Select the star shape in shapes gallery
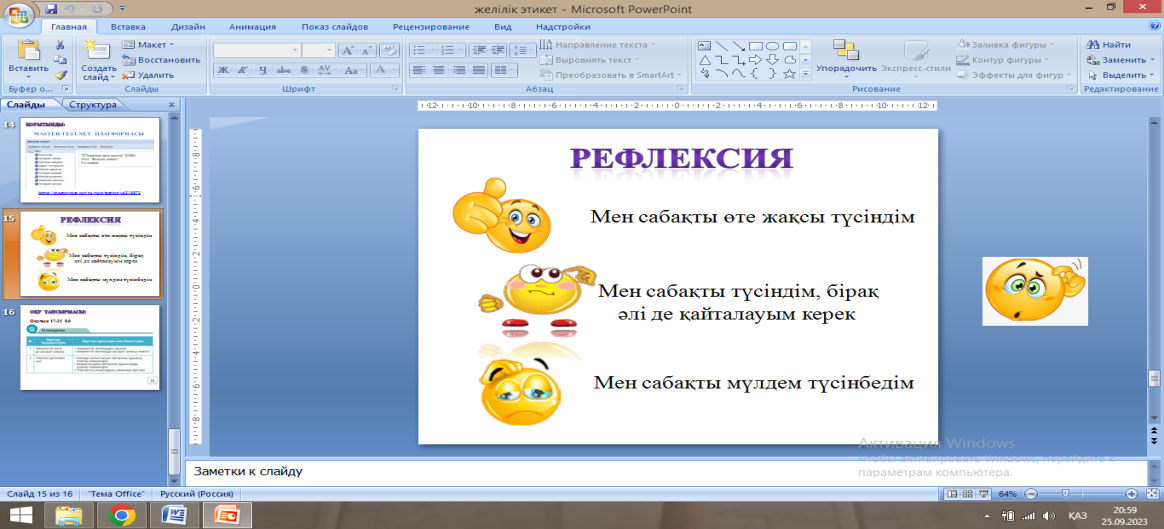Screen dimensions: 1164x529 [789, 73]
